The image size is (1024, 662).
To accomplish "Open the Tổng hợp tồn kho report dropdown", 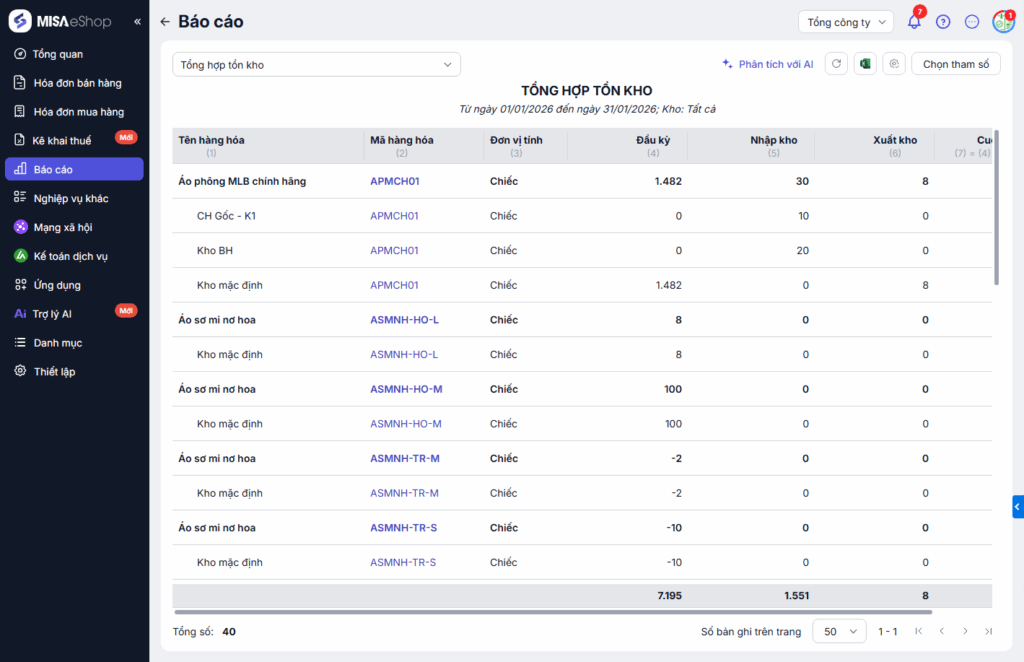I will pyautogui.click(x=316, y=65).
